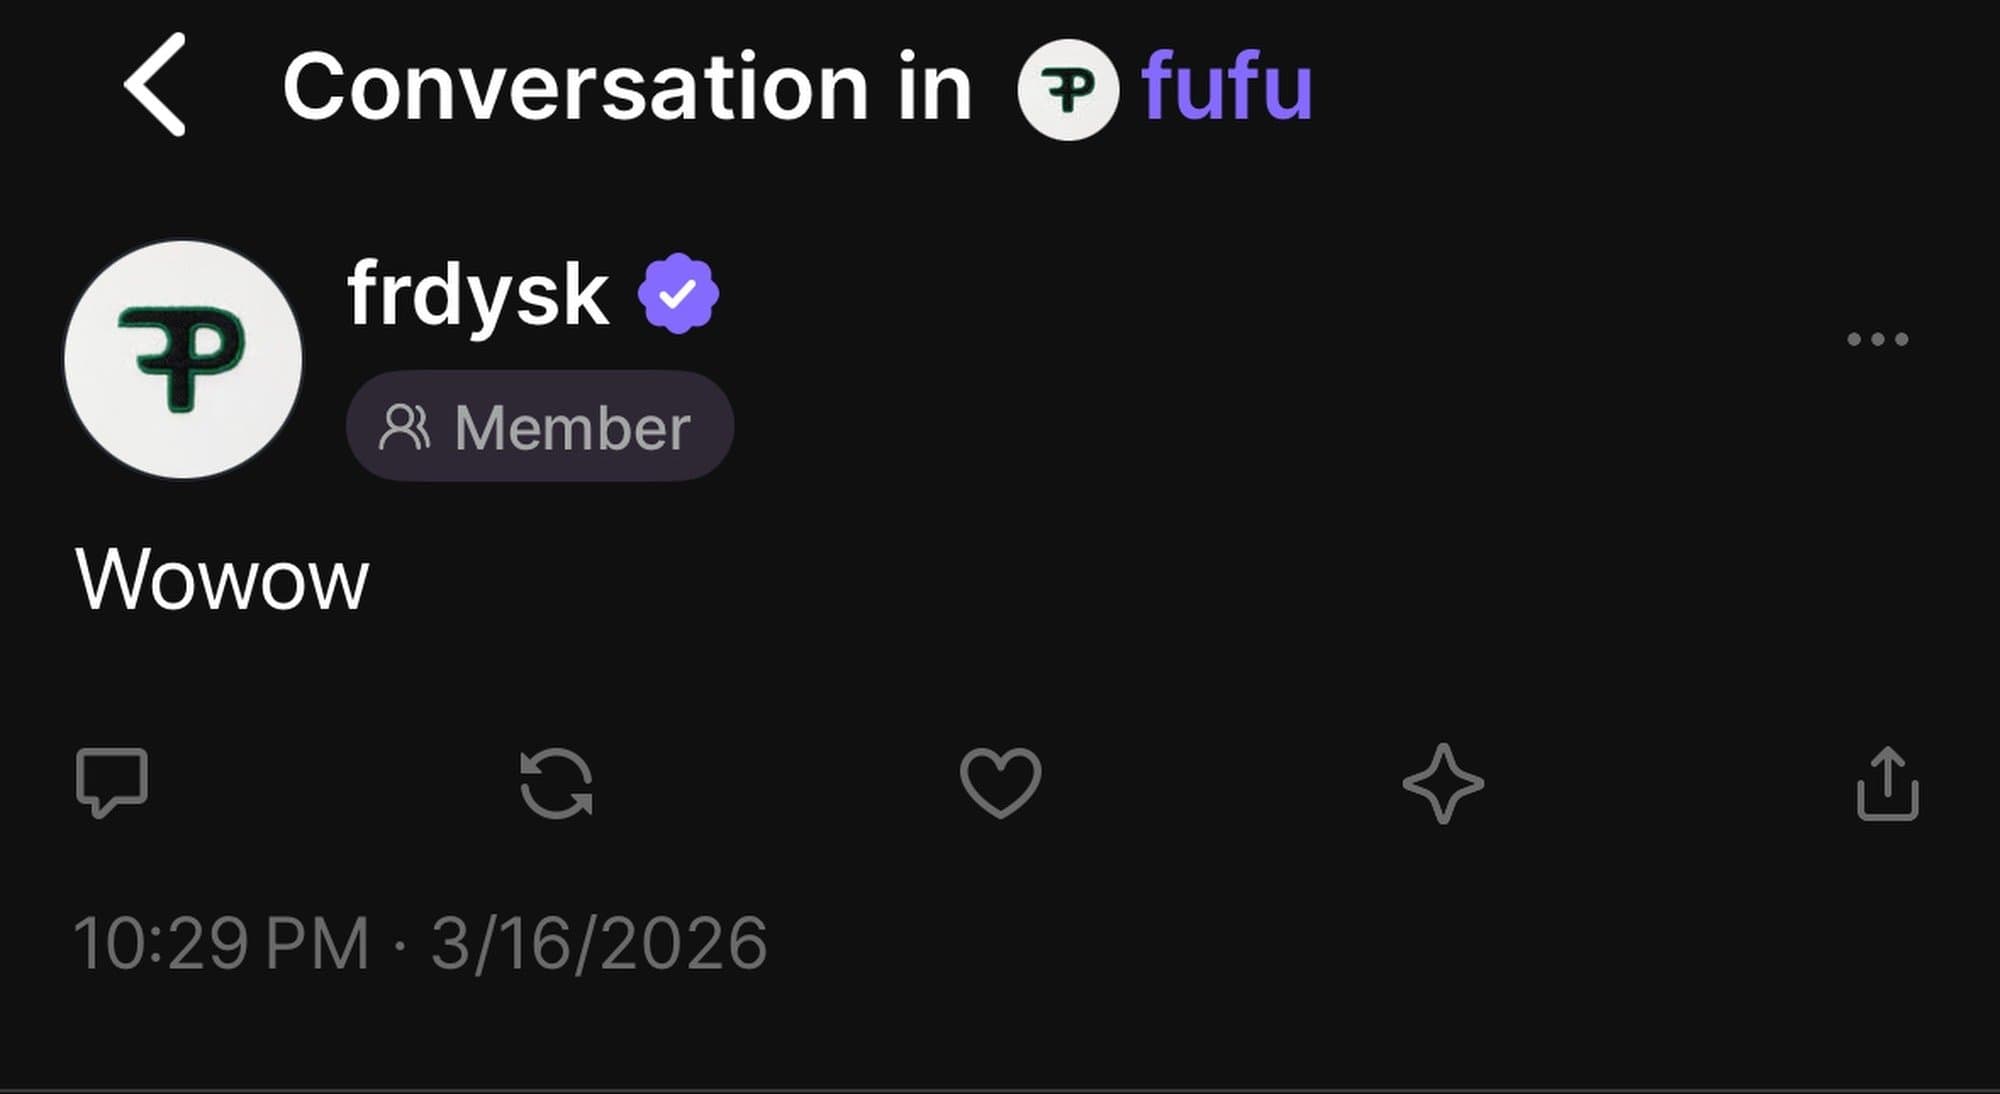
Task: Open frdysk's large profile picture
Action: pos(183,360)
